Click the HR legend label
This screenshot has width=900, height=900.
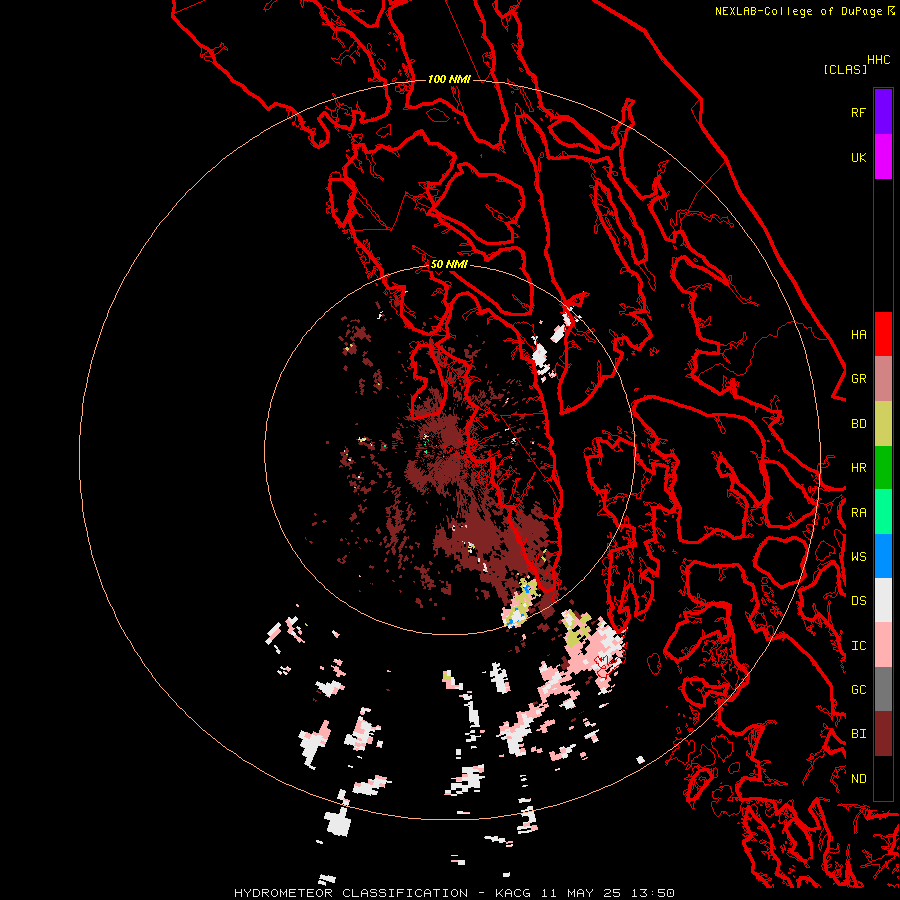pos(858,468)
